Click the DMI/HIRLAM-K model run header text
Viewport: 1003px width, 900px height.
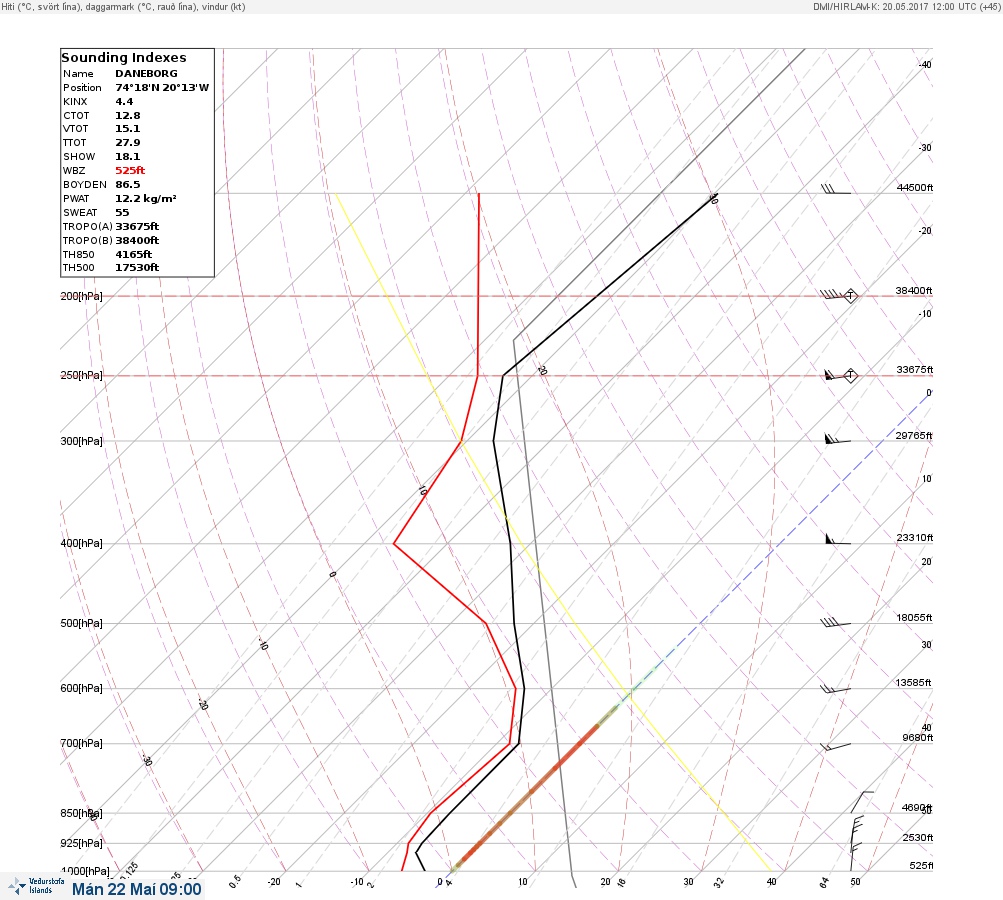[x=906, y=6]
